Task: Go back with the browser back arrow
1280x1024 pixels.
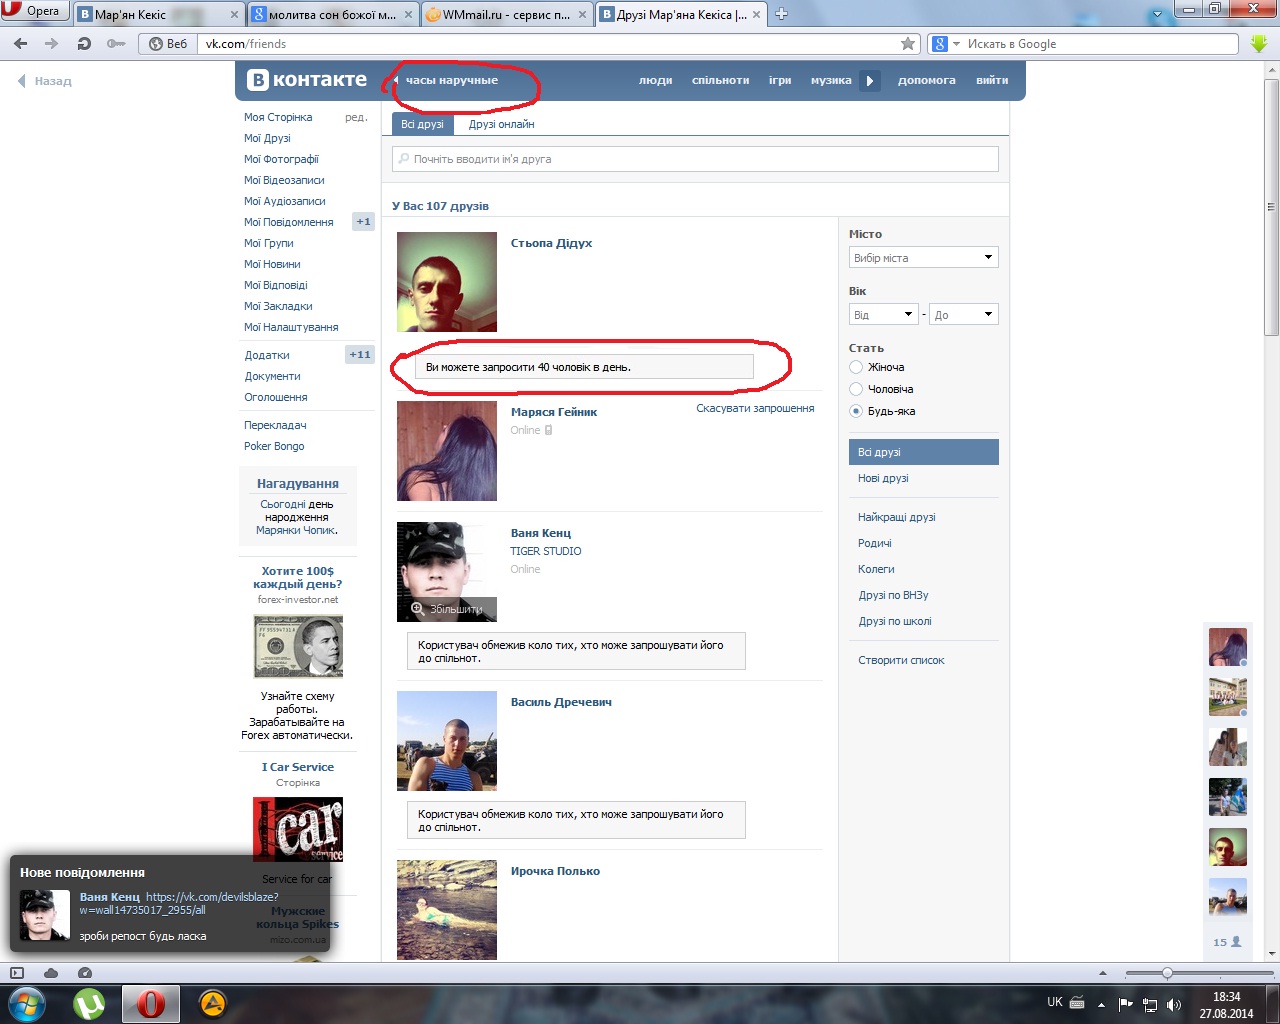Action: click(21, 44)
